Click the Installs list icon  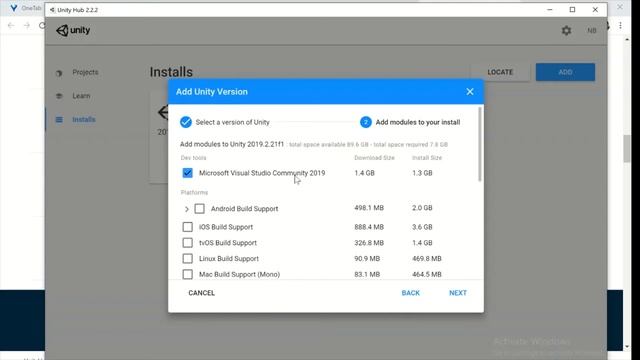pyautogui.click(x=59, y=120)
